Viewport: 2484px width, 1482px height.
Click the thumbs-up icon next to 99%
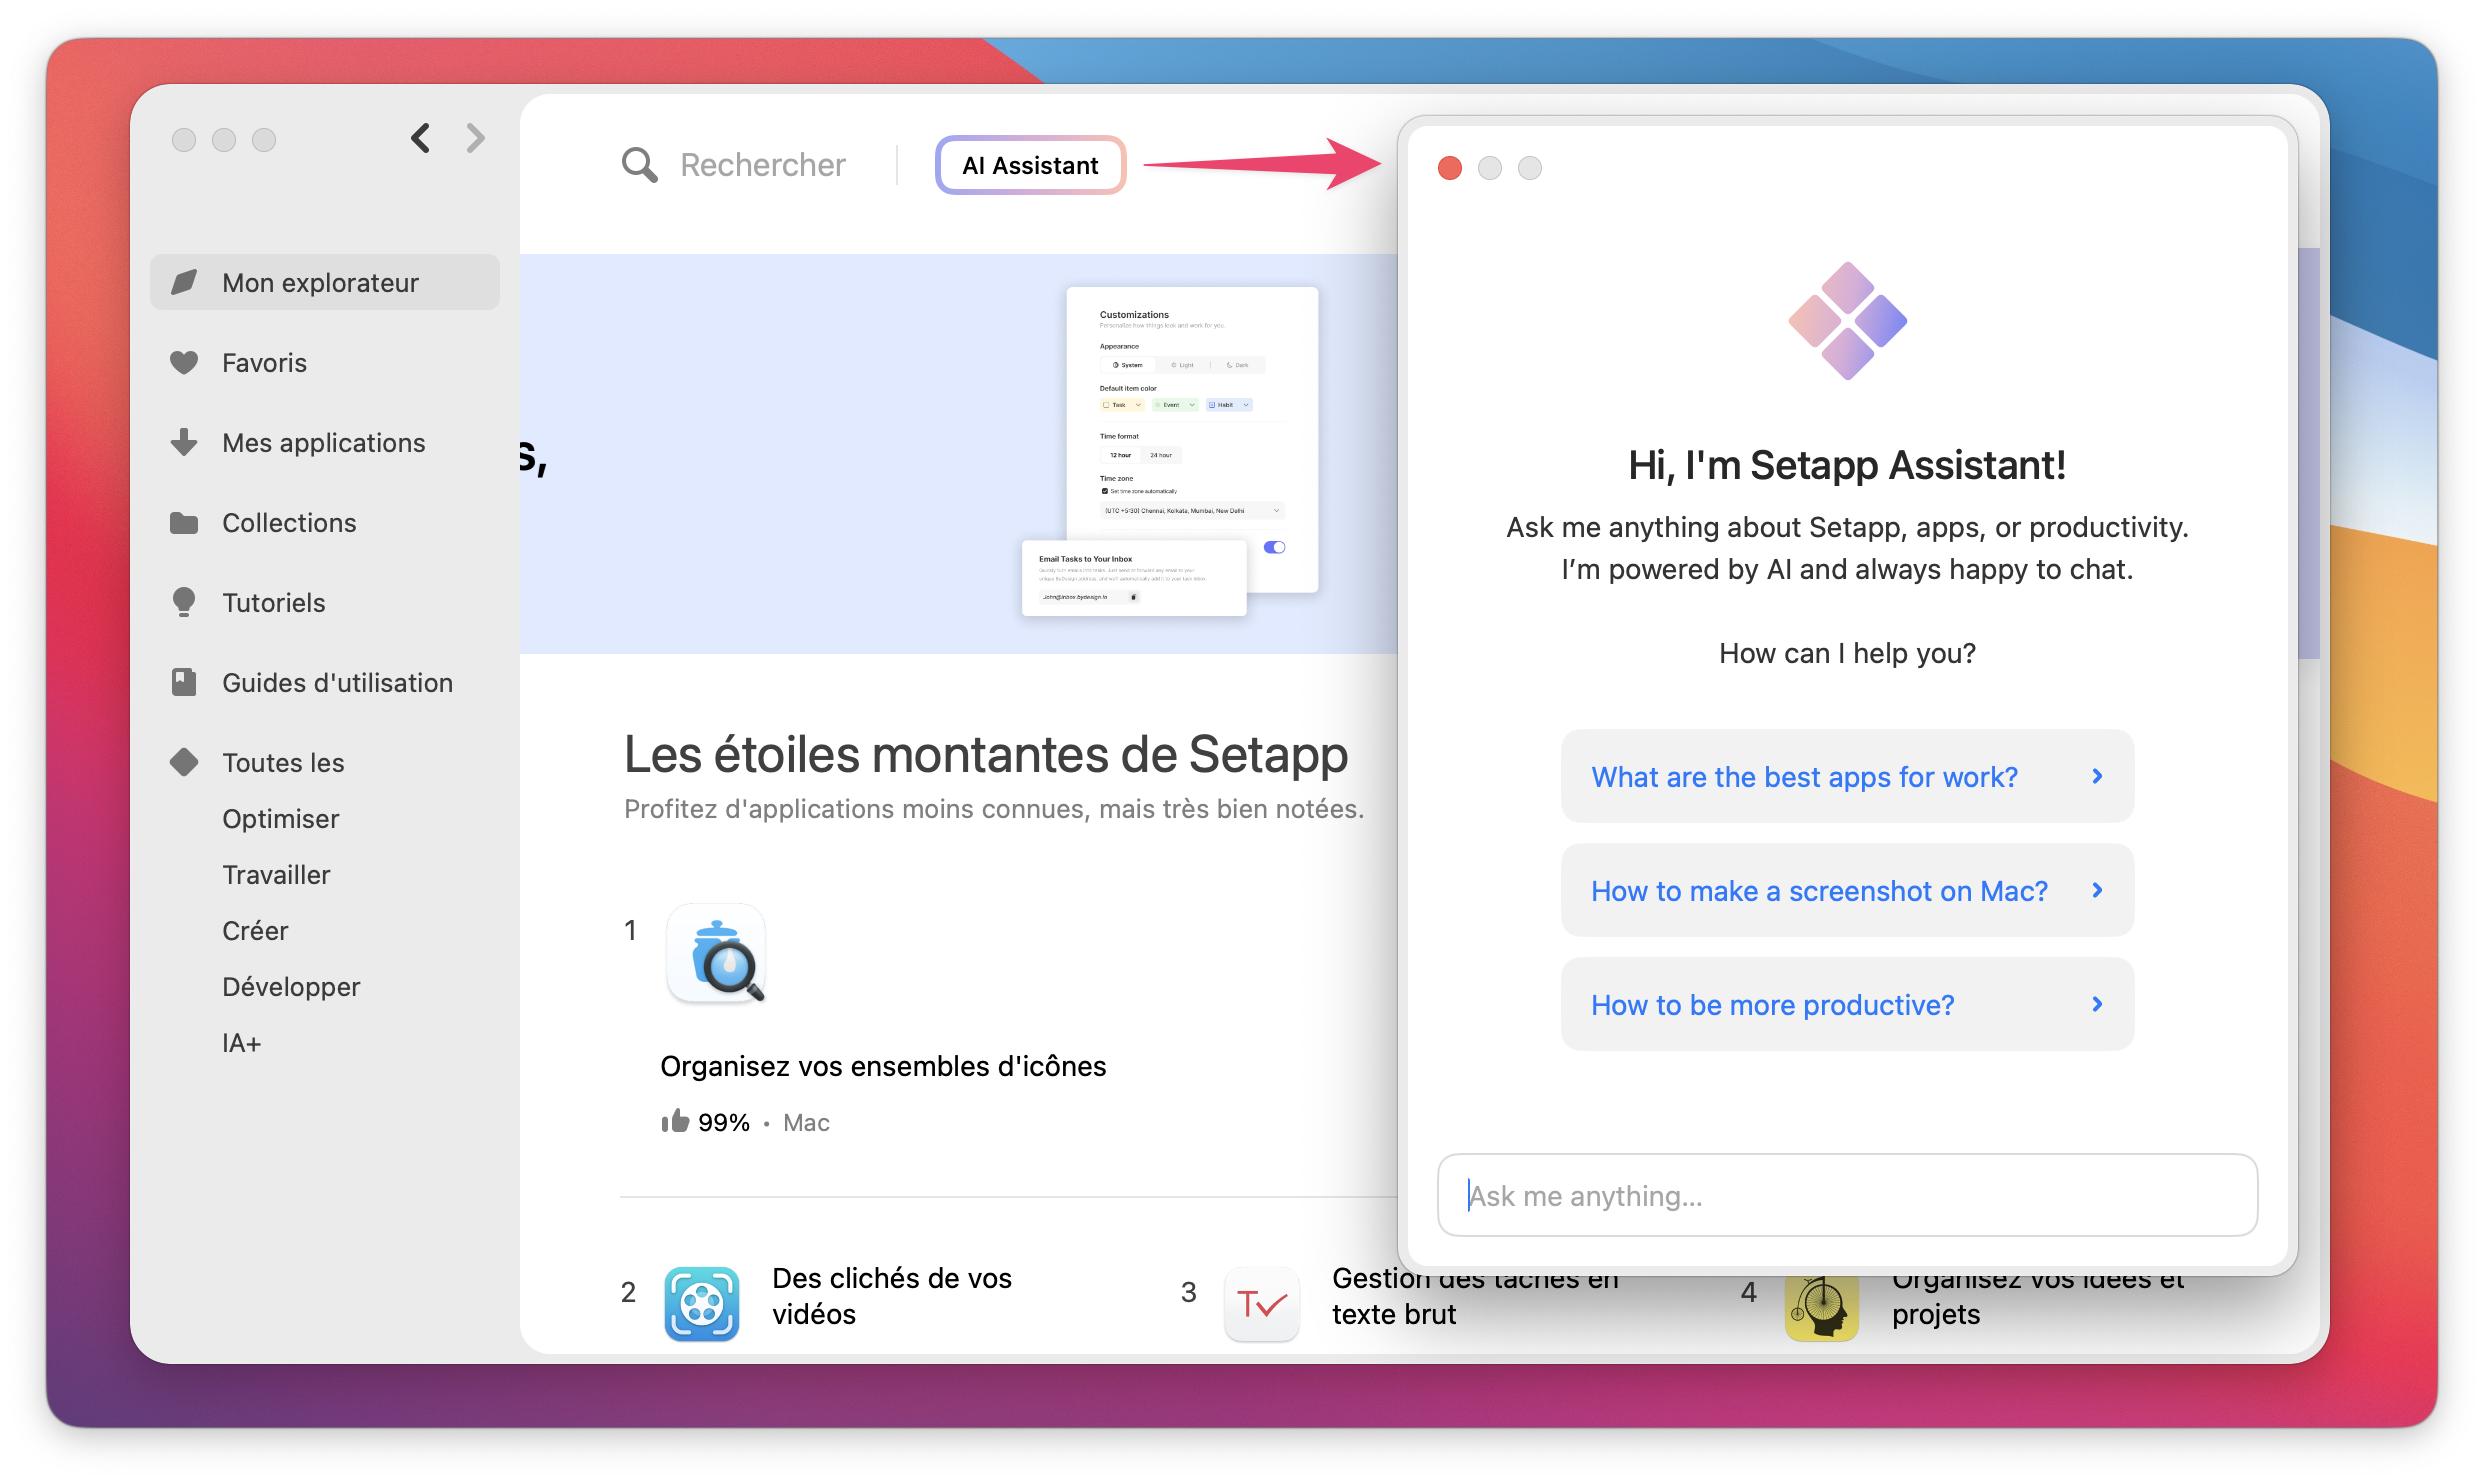point(675,1121)
